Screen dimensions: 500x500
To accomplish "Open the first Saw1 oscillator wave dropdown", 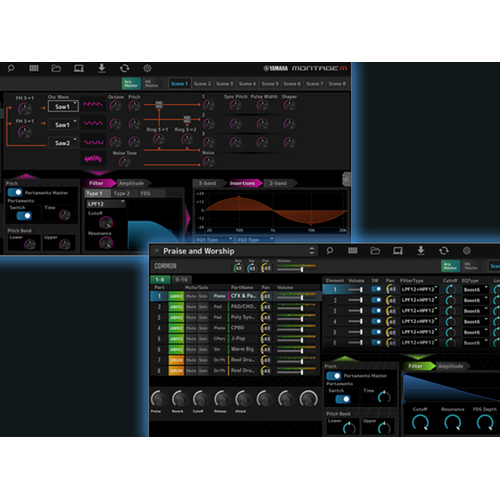I will click(63, 106).
